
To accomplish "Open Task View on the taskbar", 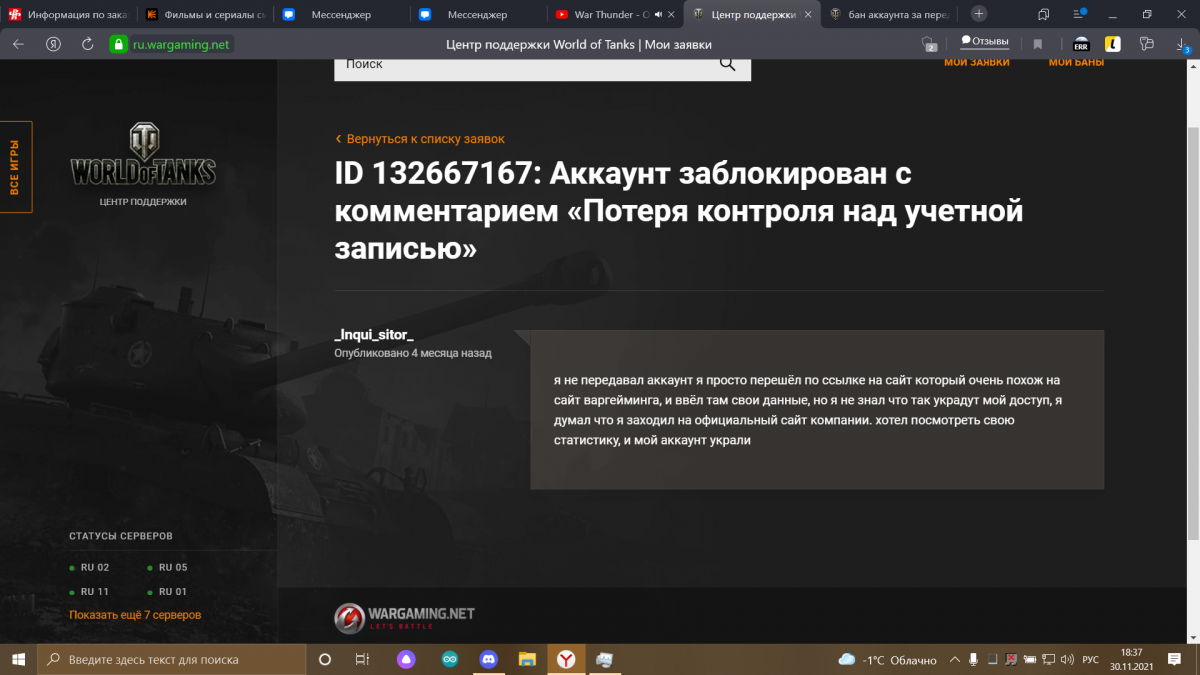I will (362, 659).
